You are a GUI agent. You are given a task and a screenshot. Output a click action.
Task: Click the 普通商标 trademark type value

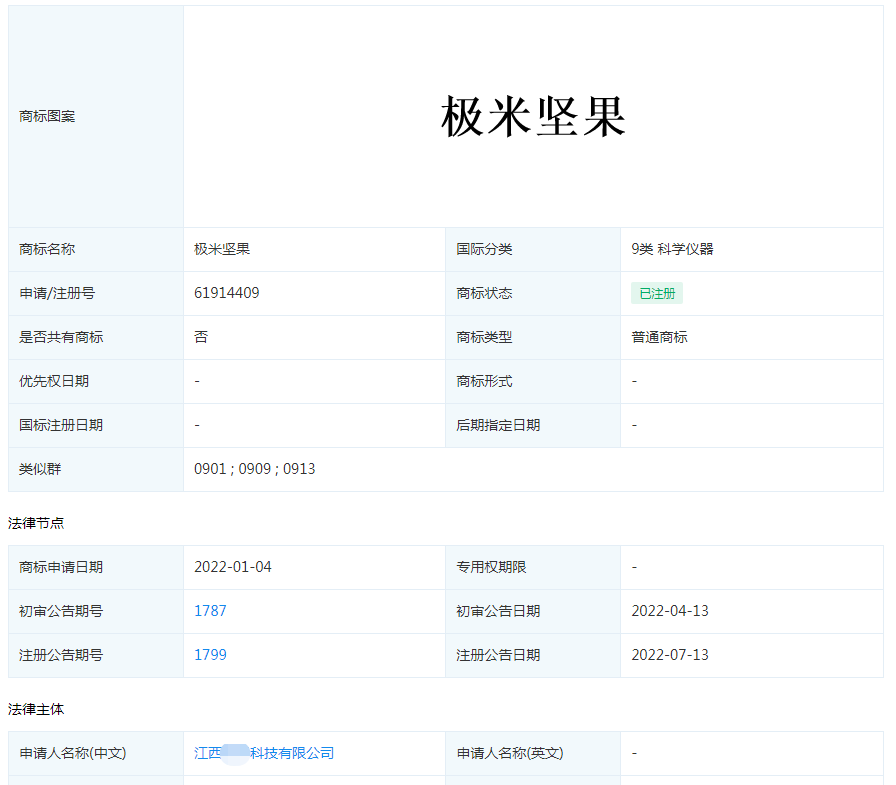659,337
